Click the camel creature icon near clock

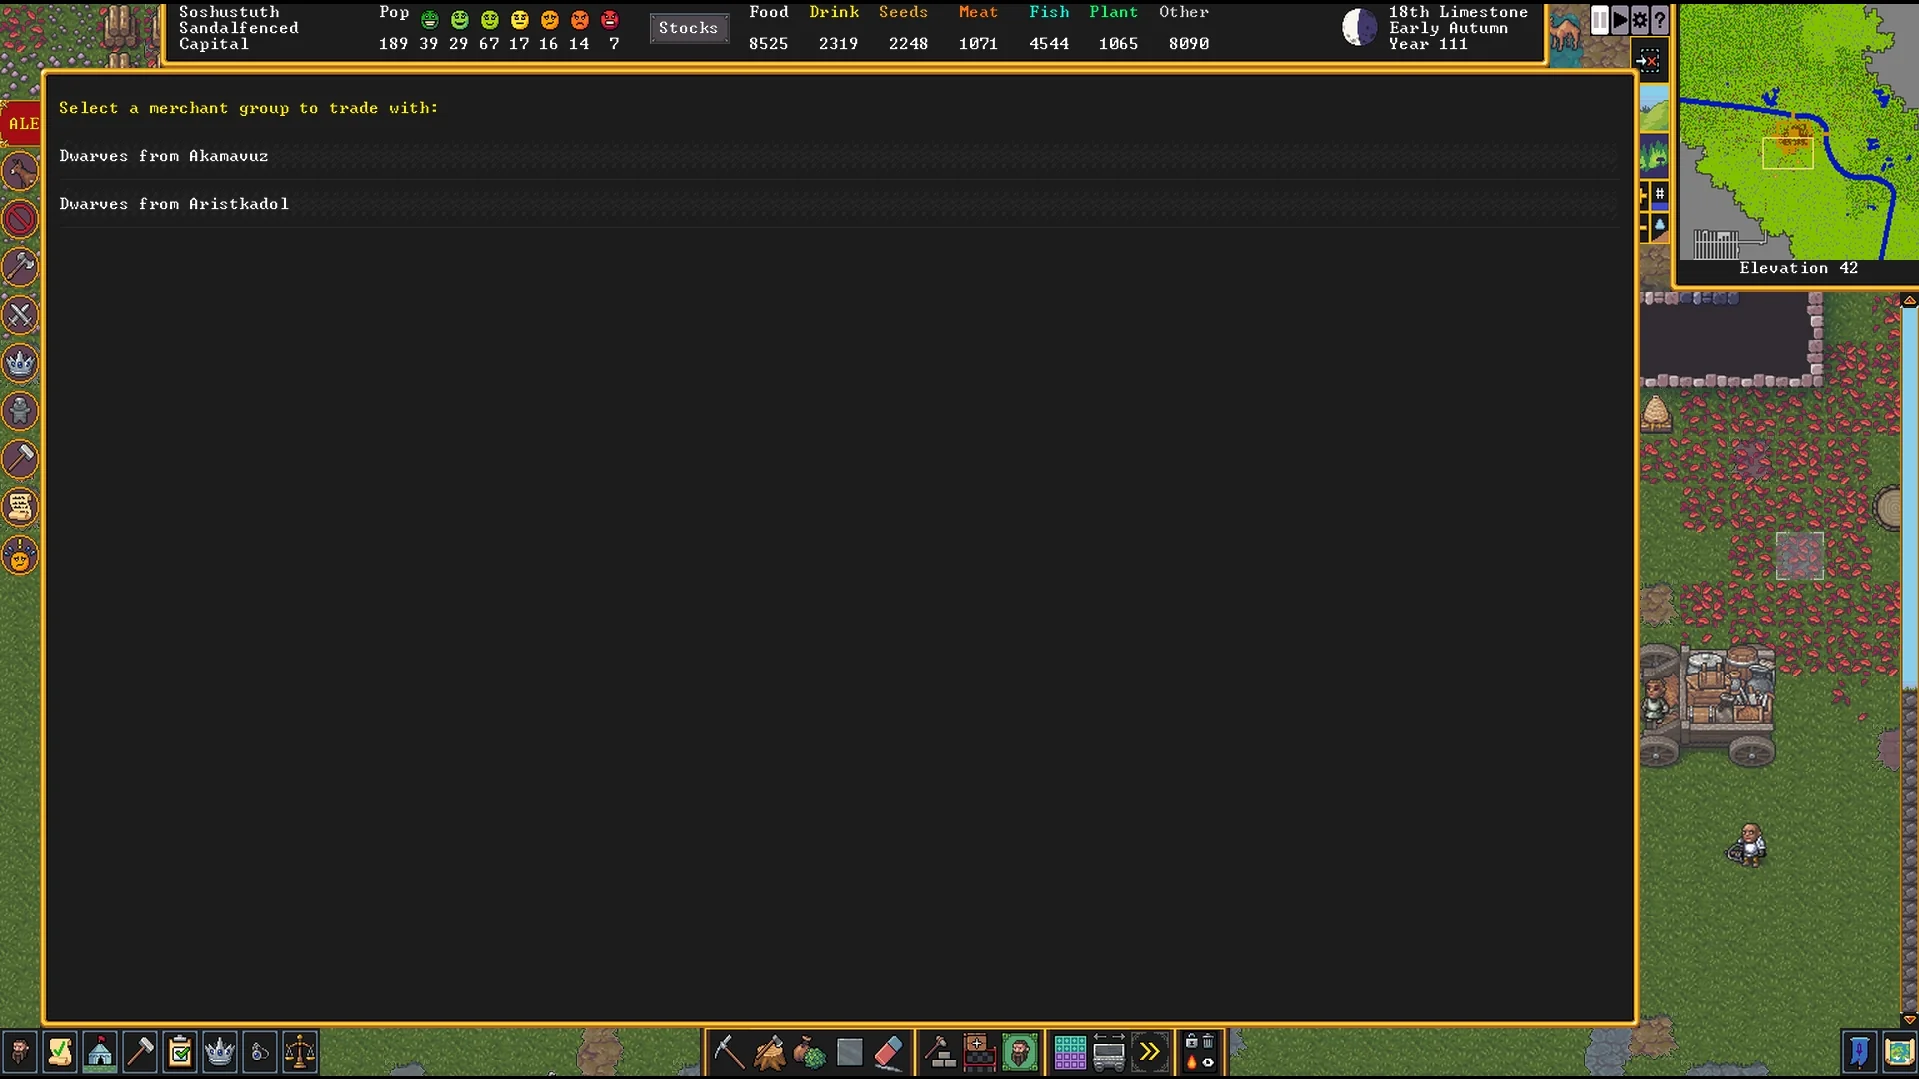[1567, 34]
